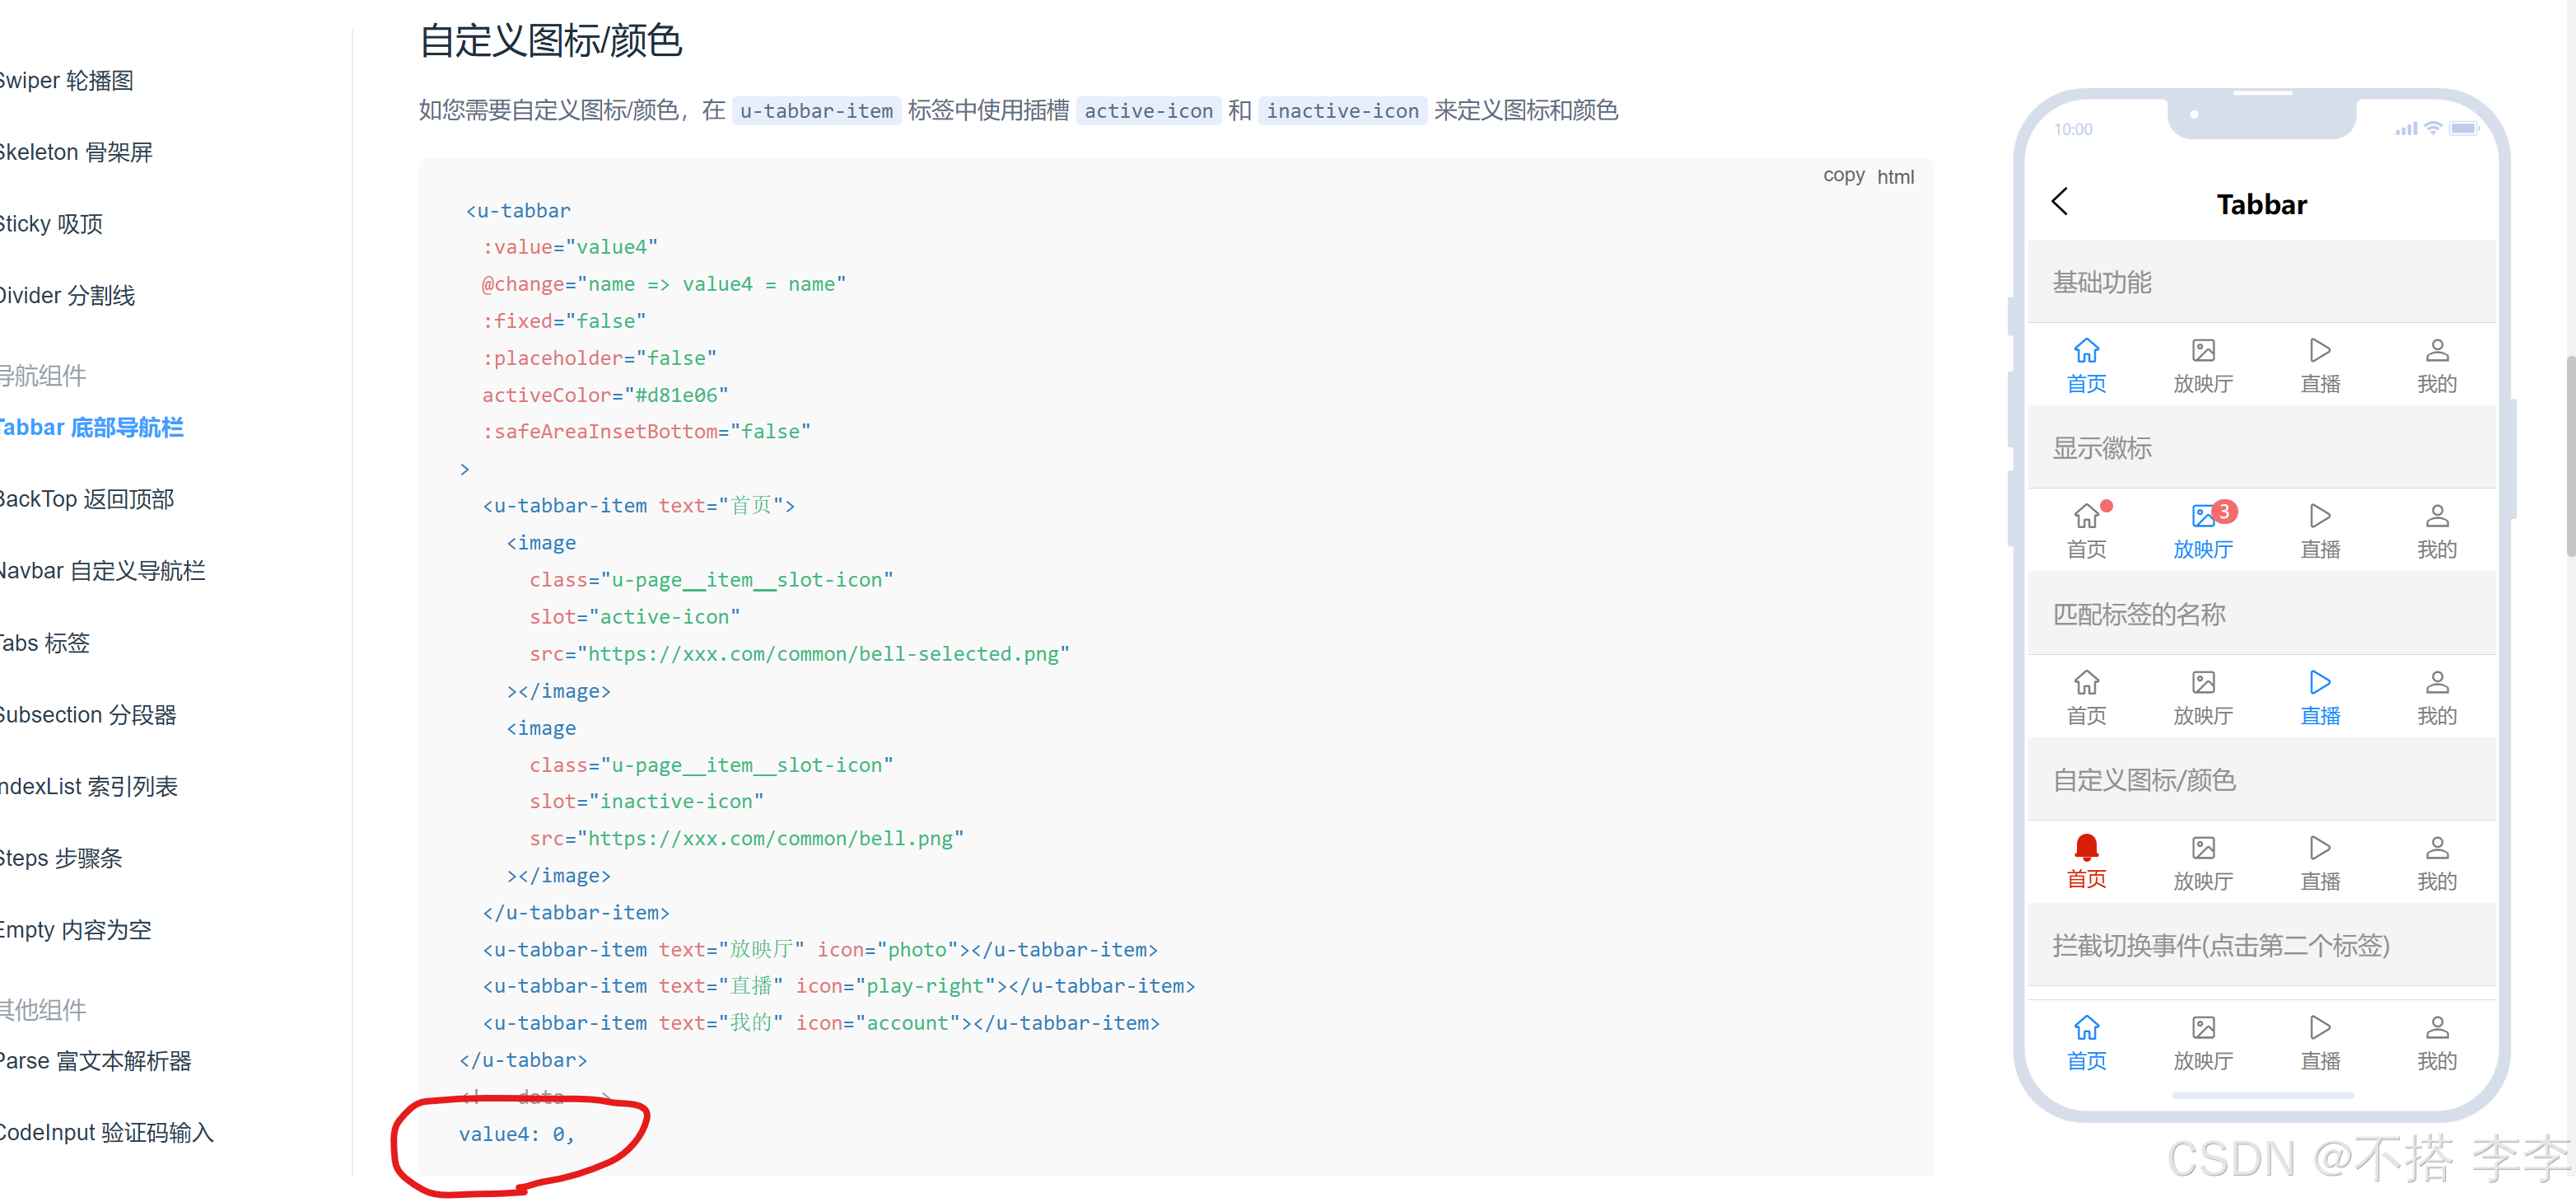Open the BackTop 返回顶部 documentation link
The width and height of the screenshot is (2576, 1202).
point(87,498)
